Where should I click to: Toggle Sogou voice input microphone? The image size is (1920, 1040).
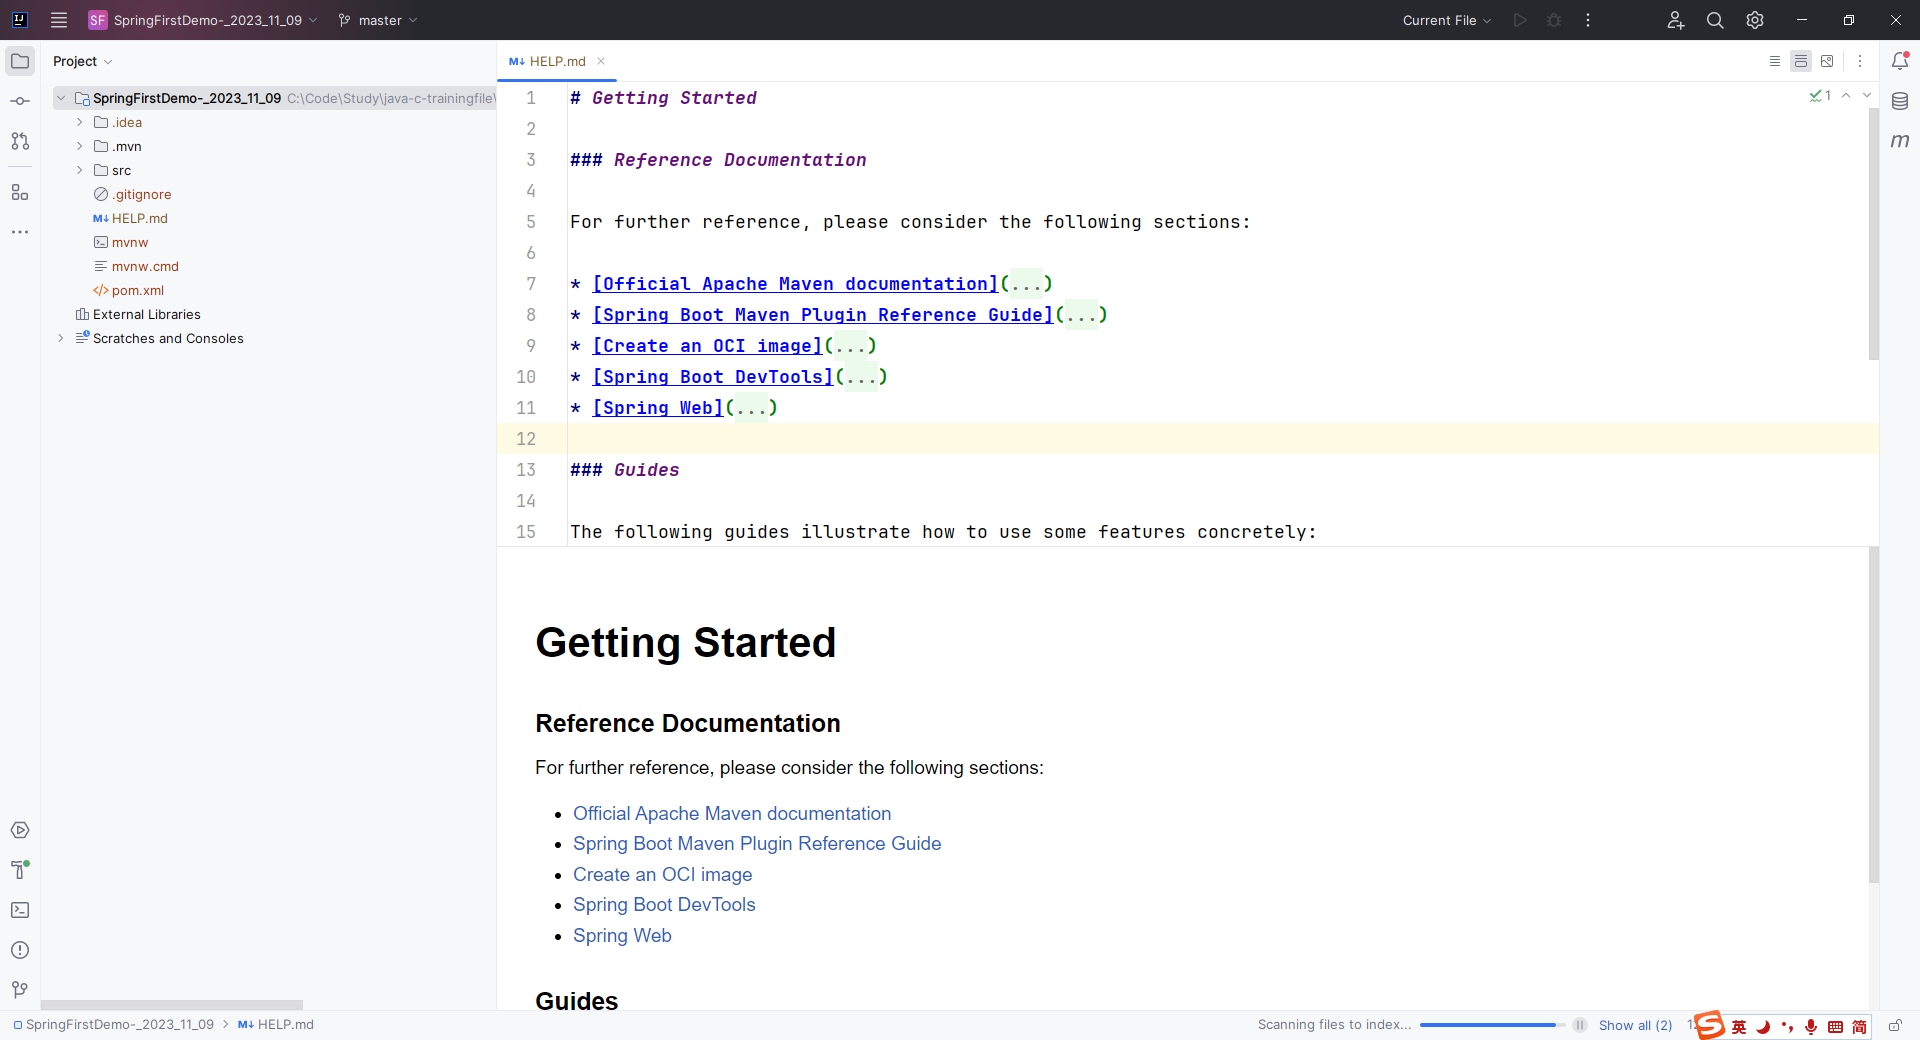click(x=1811, y=1027)
